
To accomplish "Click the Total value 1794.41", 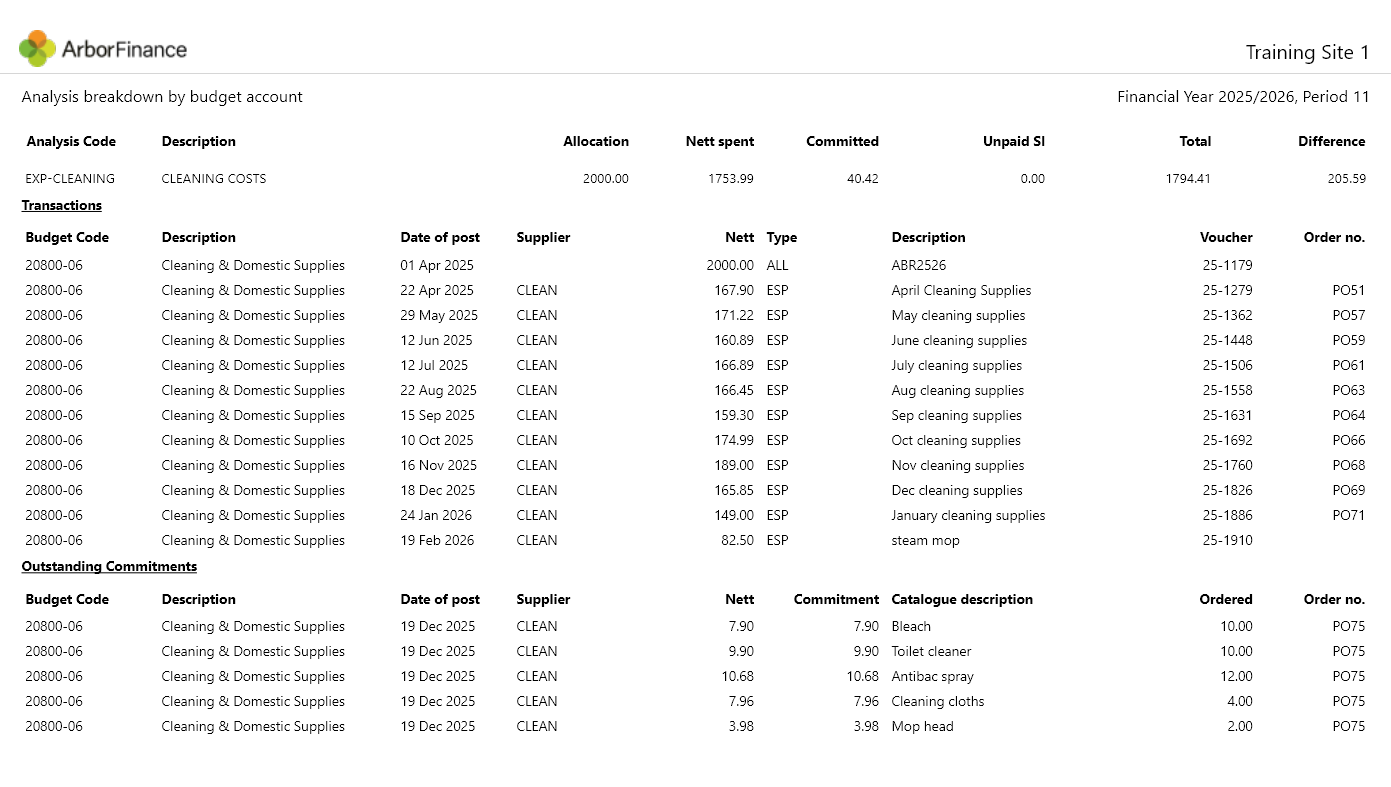I will click(1188, 179).
